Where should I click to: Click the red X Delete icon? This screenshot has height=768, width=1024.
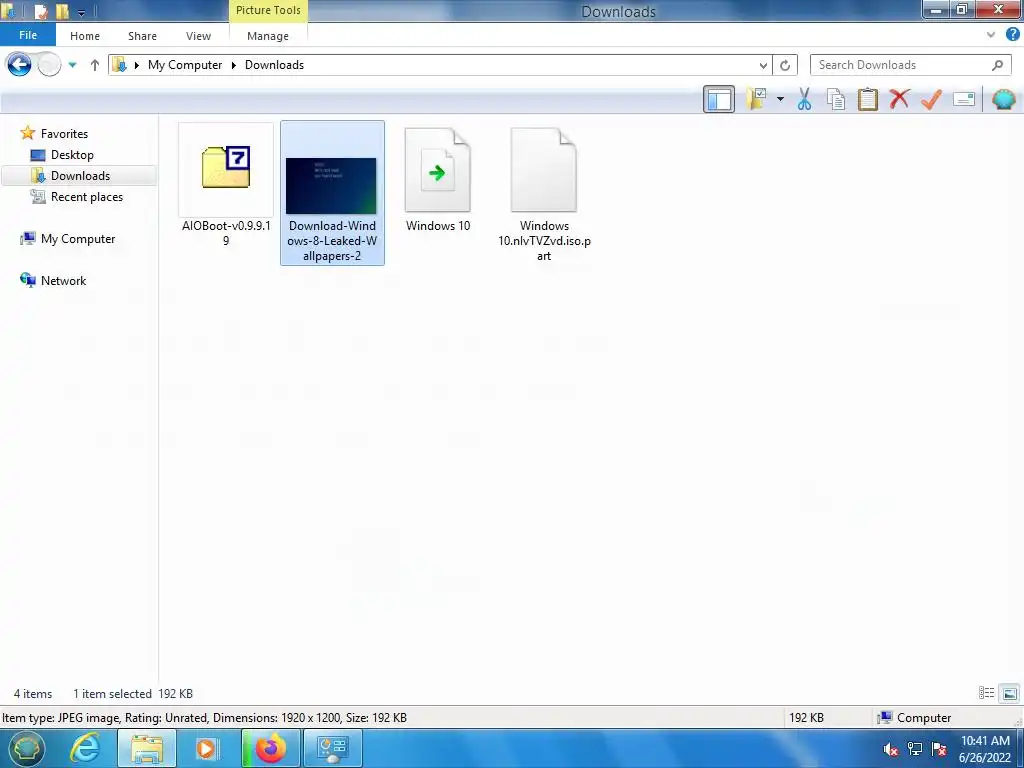pyautogui.click(x=899, y=99)
